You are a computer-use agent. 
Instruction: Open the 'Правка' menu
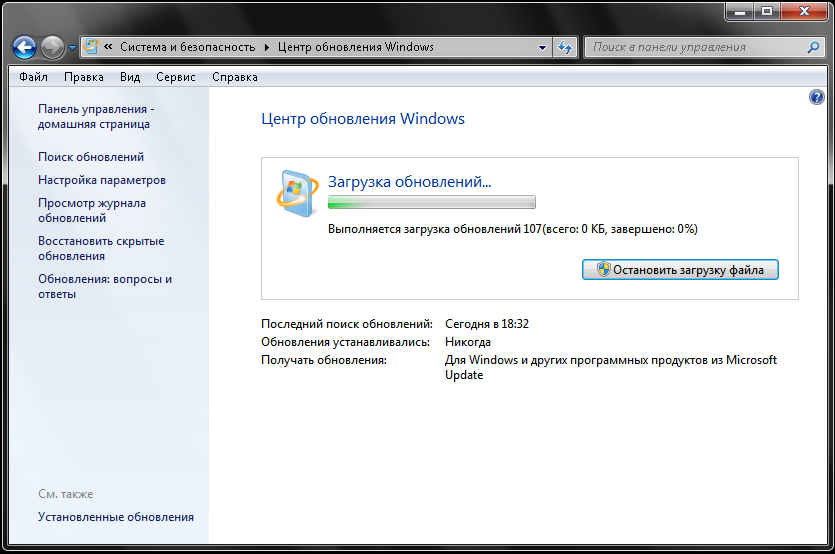tap(84, 77)
